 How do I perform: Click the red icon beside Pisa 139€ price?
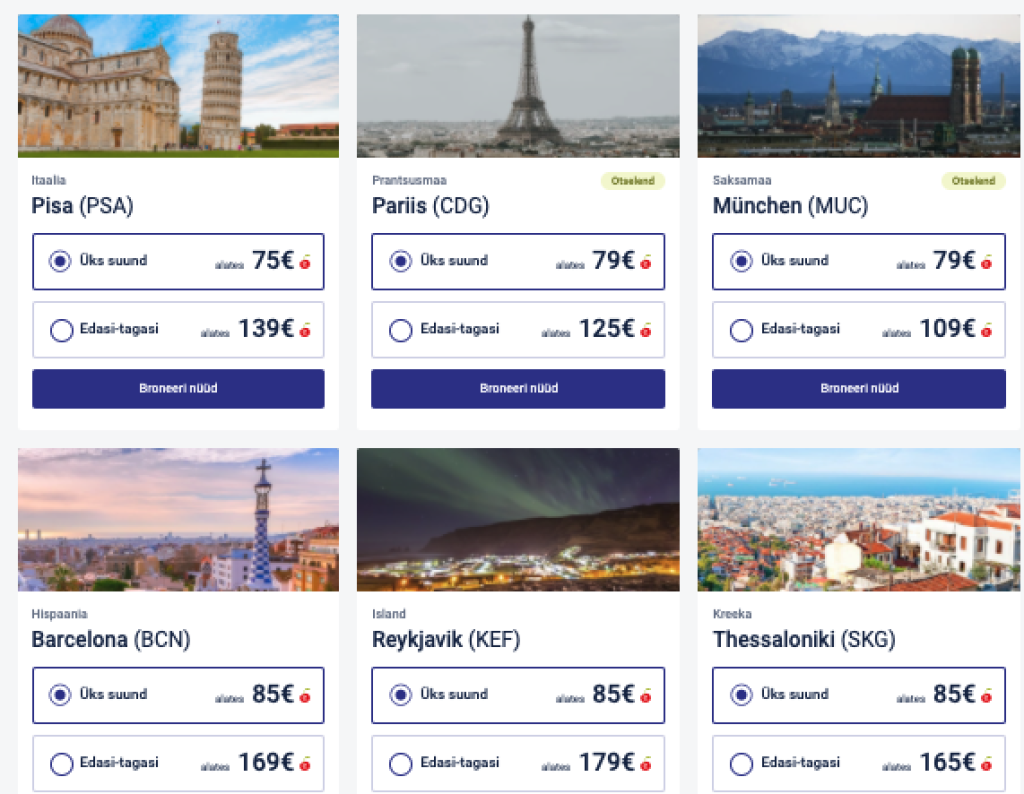point(305,331)
